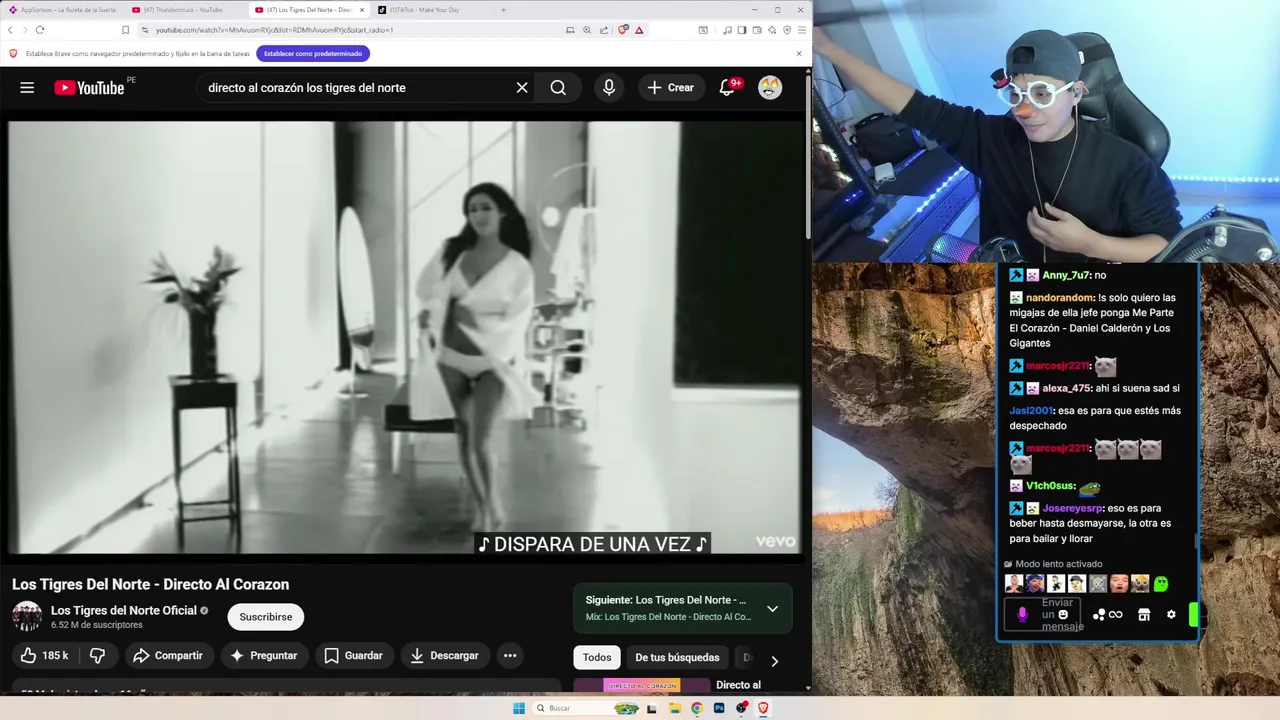
Task: Run the search with the magnifier button
Action: click(558, 88)
